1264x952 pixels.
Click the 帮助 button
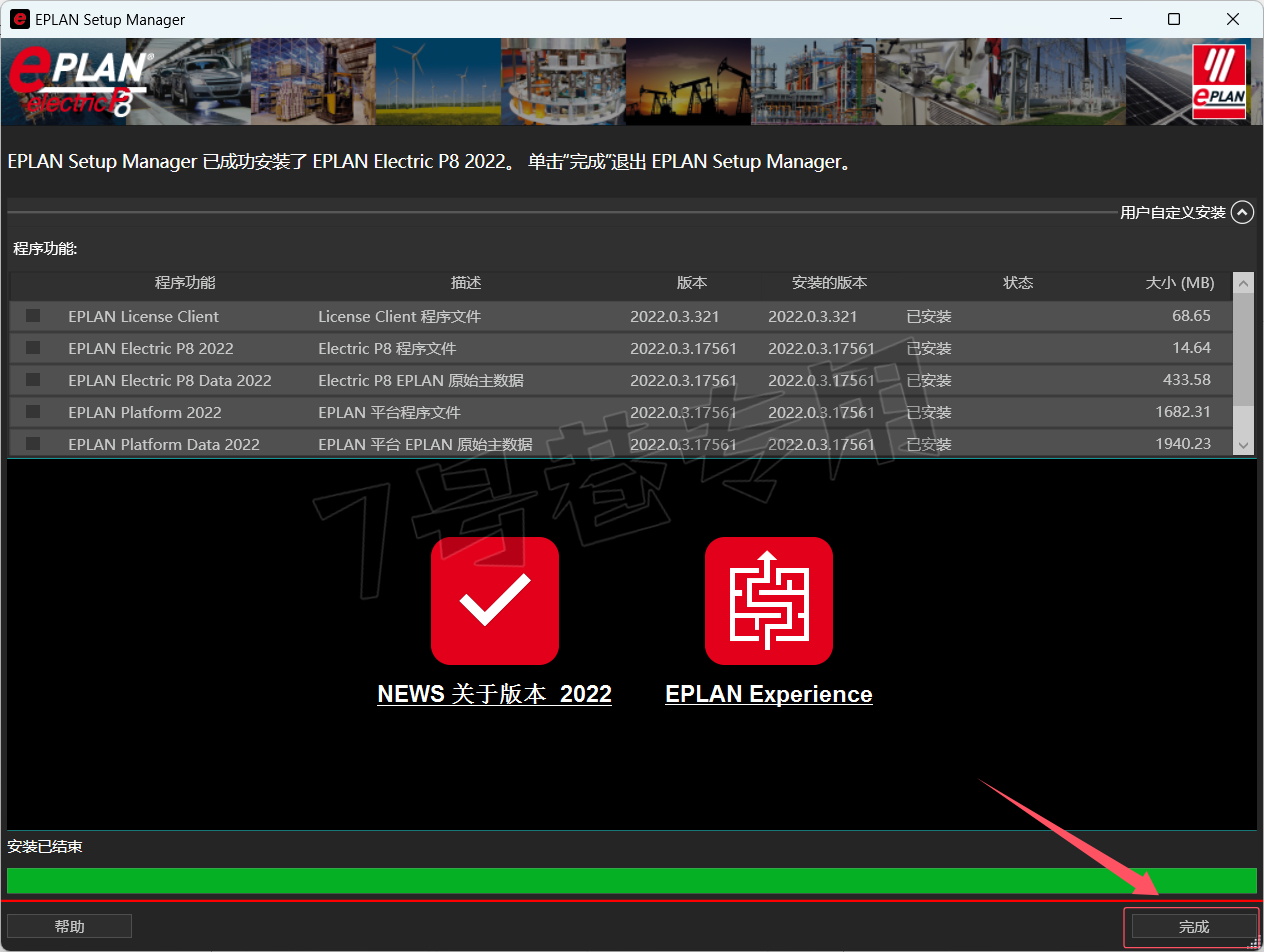(70, 927)
